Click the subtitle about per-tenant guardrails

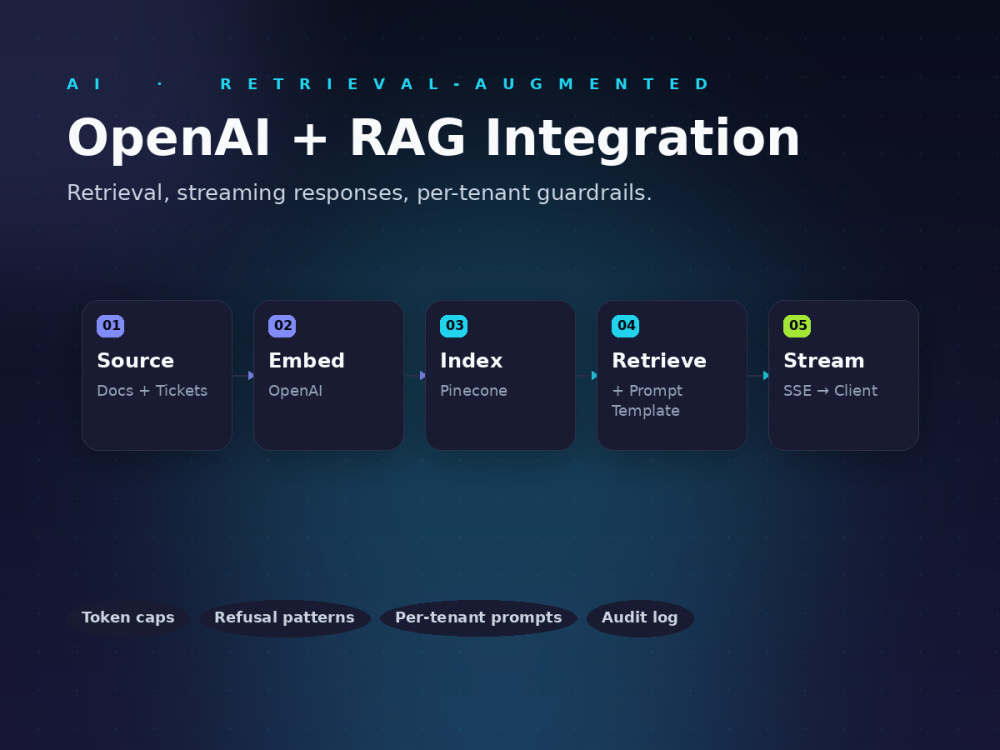(359, 193)
